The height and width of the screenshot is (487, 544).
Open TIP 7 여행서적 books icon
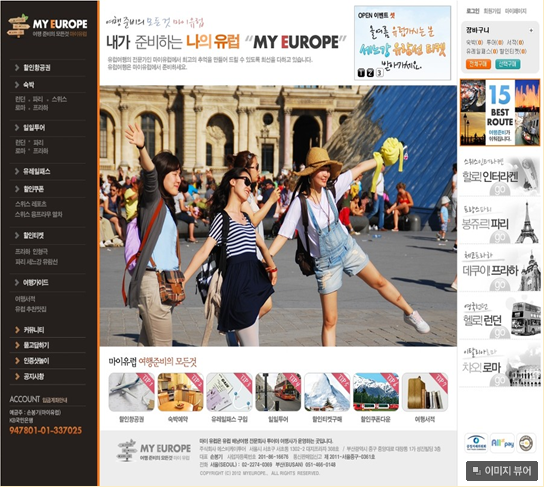[x=425, y=392]
